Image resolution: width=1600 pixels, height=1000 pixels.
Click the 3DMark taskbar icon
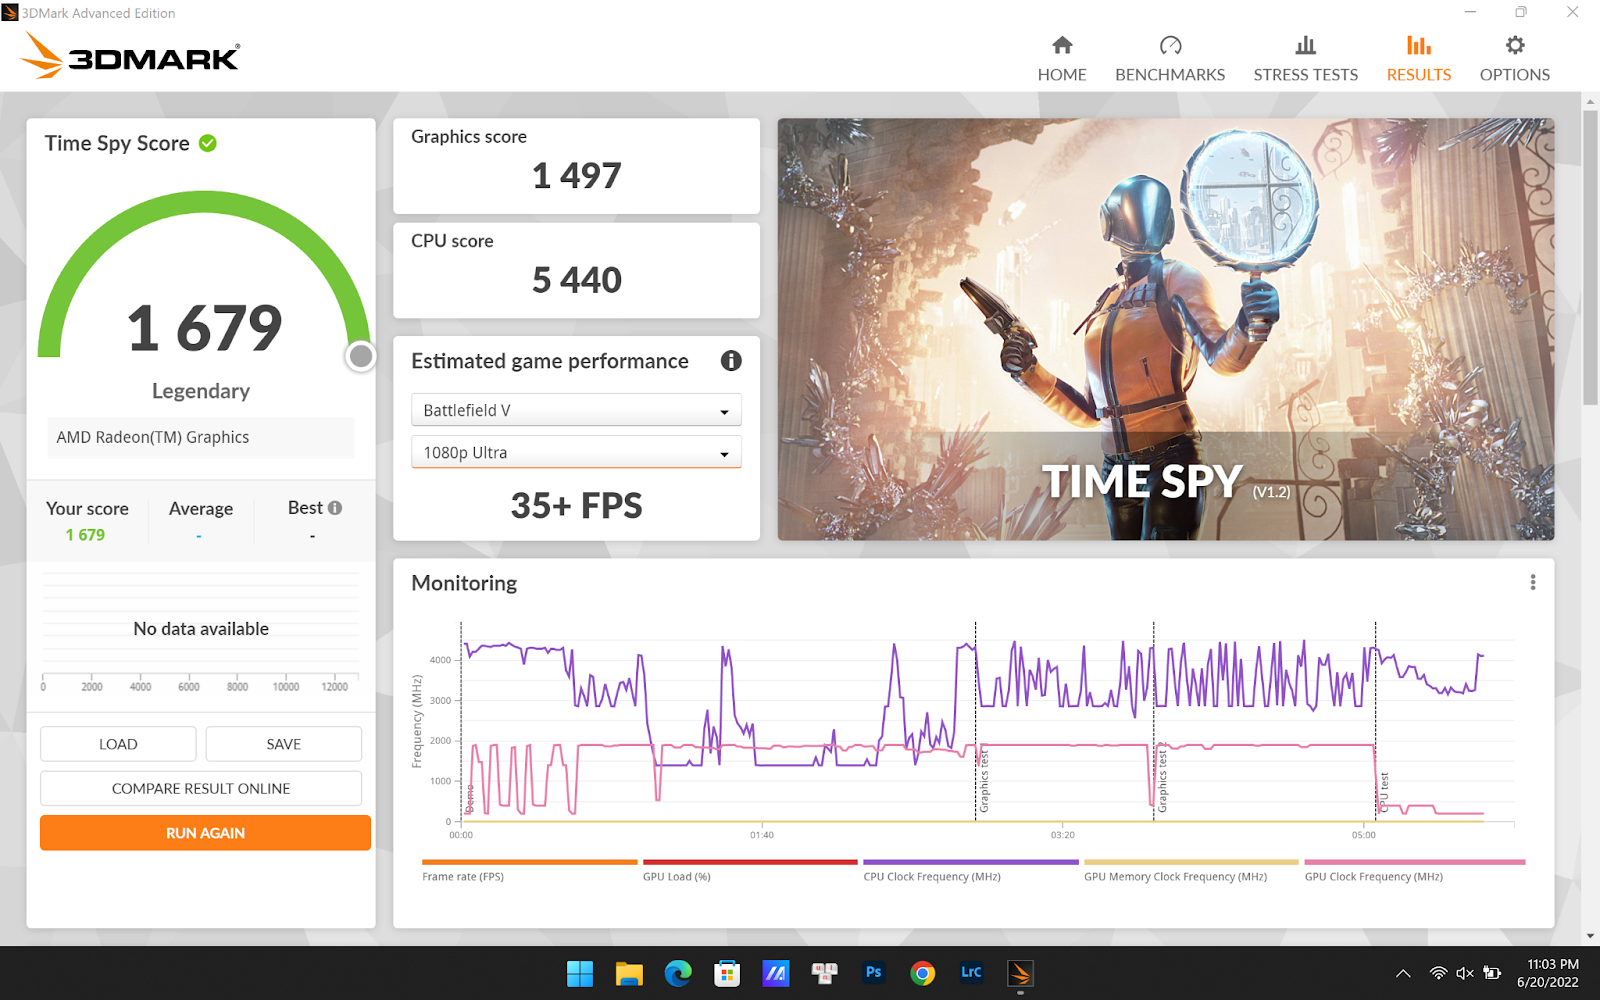tap(1020, 973)
